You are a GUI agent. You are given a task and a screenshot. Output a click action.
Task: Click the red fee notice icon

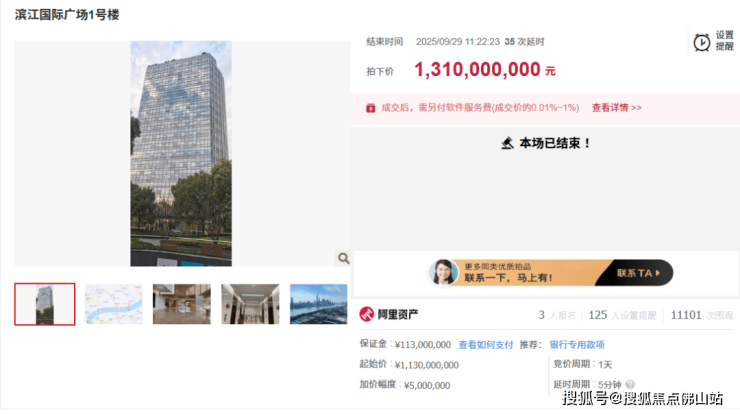point(370,107)
